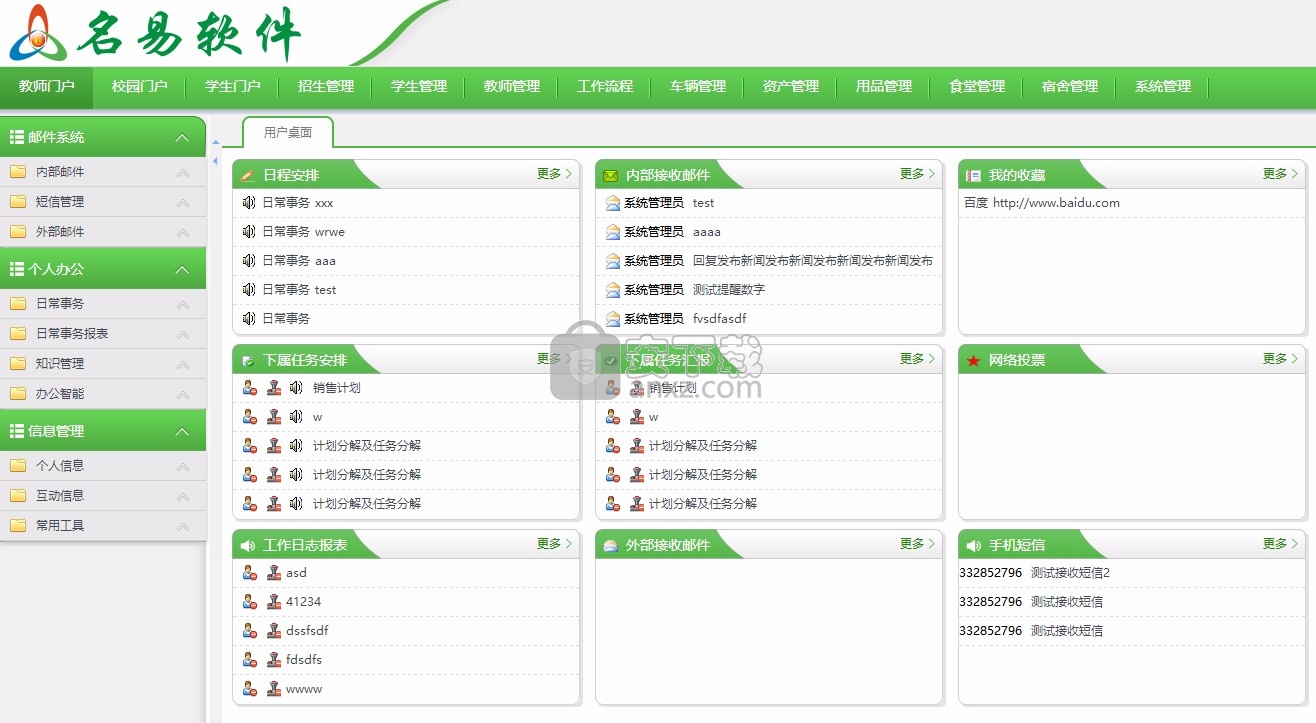
Task: Open the 系统管理 menu
Action: point(1163,87)
